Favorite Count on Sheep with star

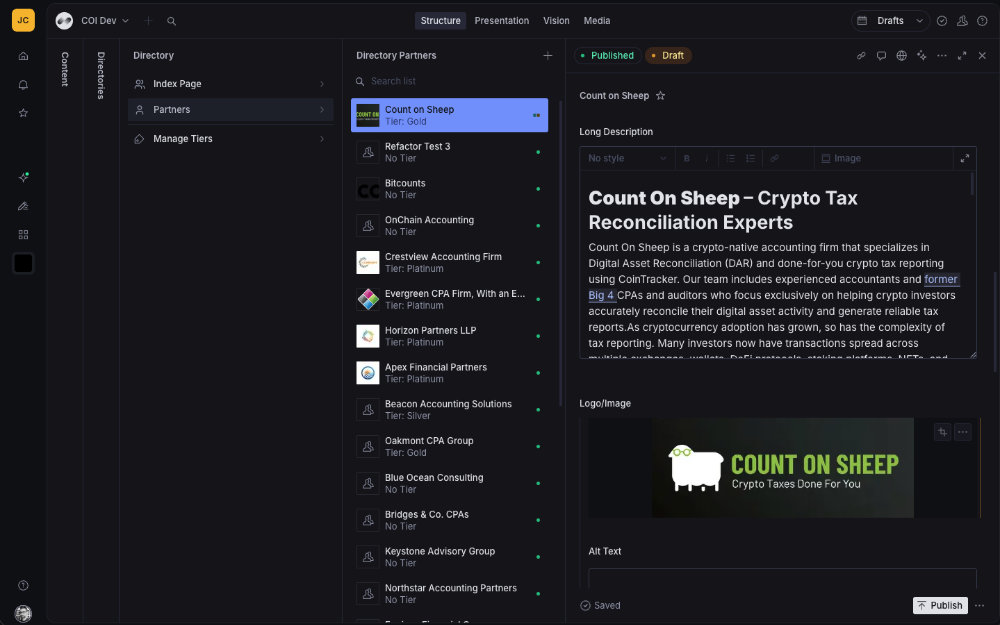click(661, 96)
